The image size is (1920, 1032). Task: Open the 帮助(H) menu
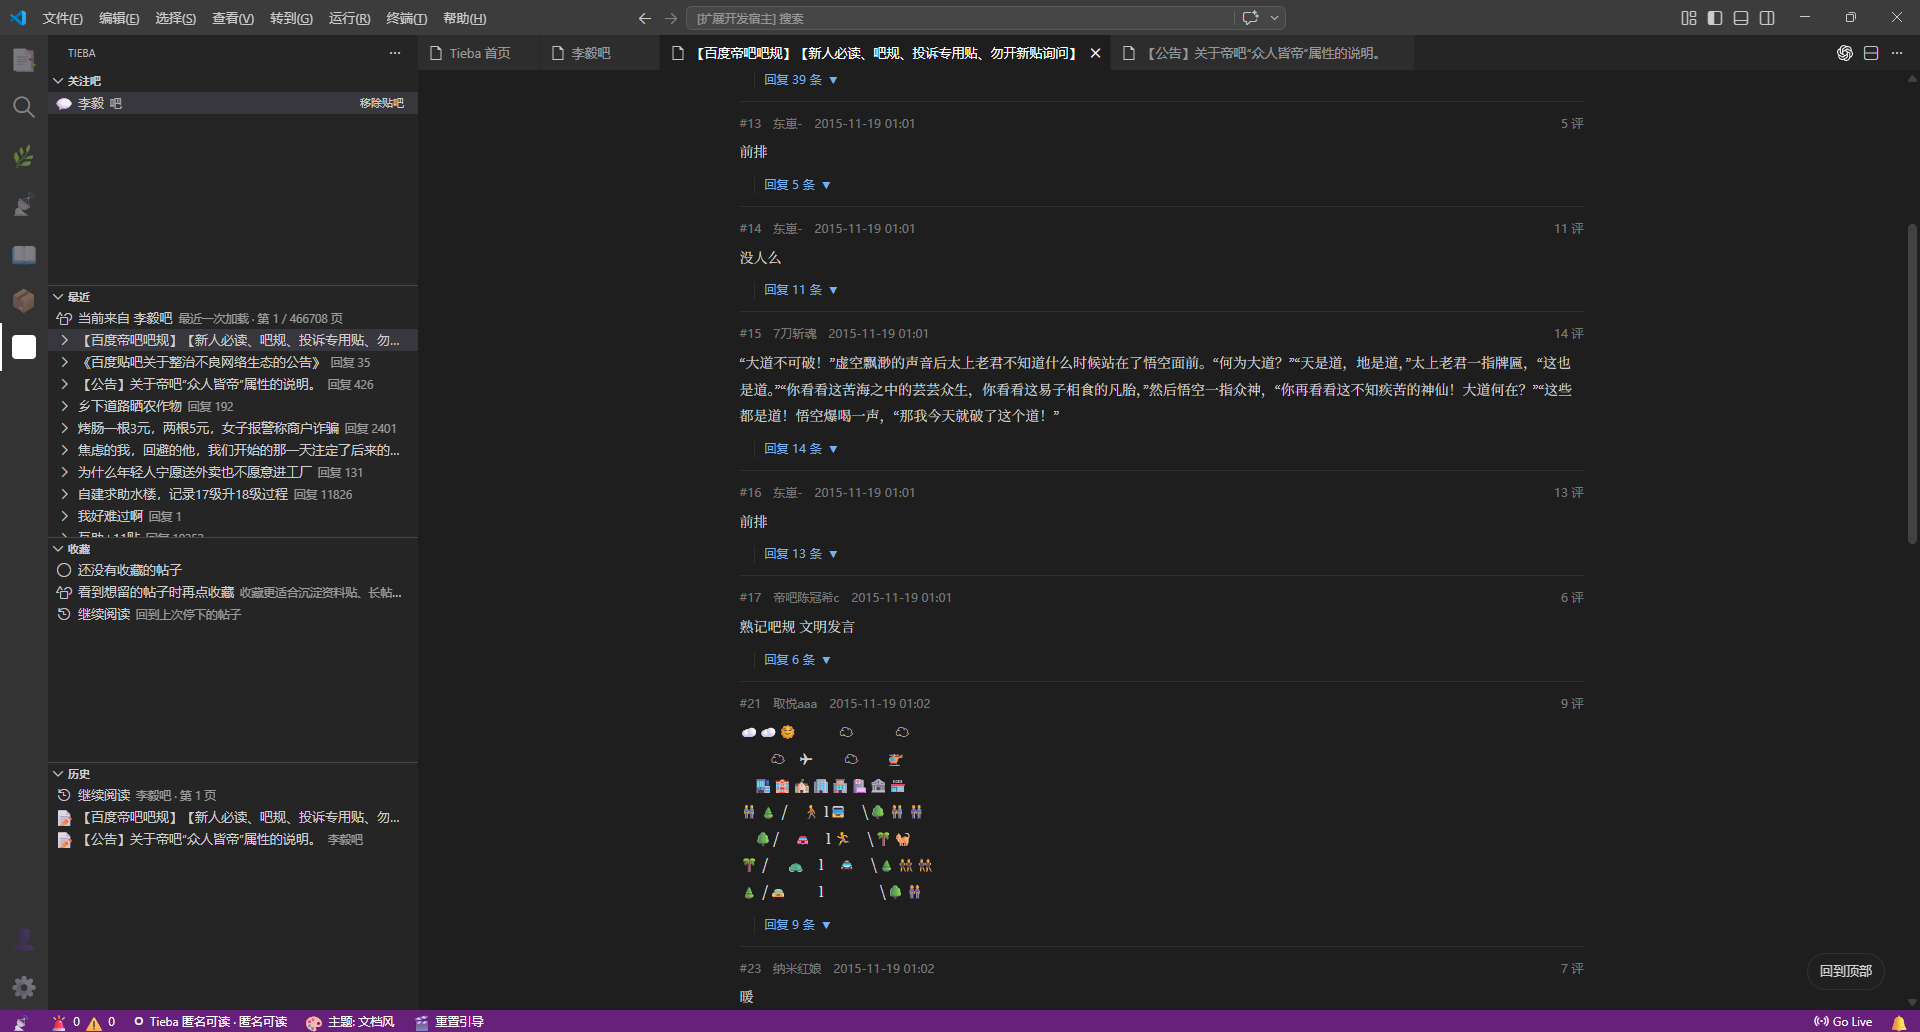tap(464, 18)
